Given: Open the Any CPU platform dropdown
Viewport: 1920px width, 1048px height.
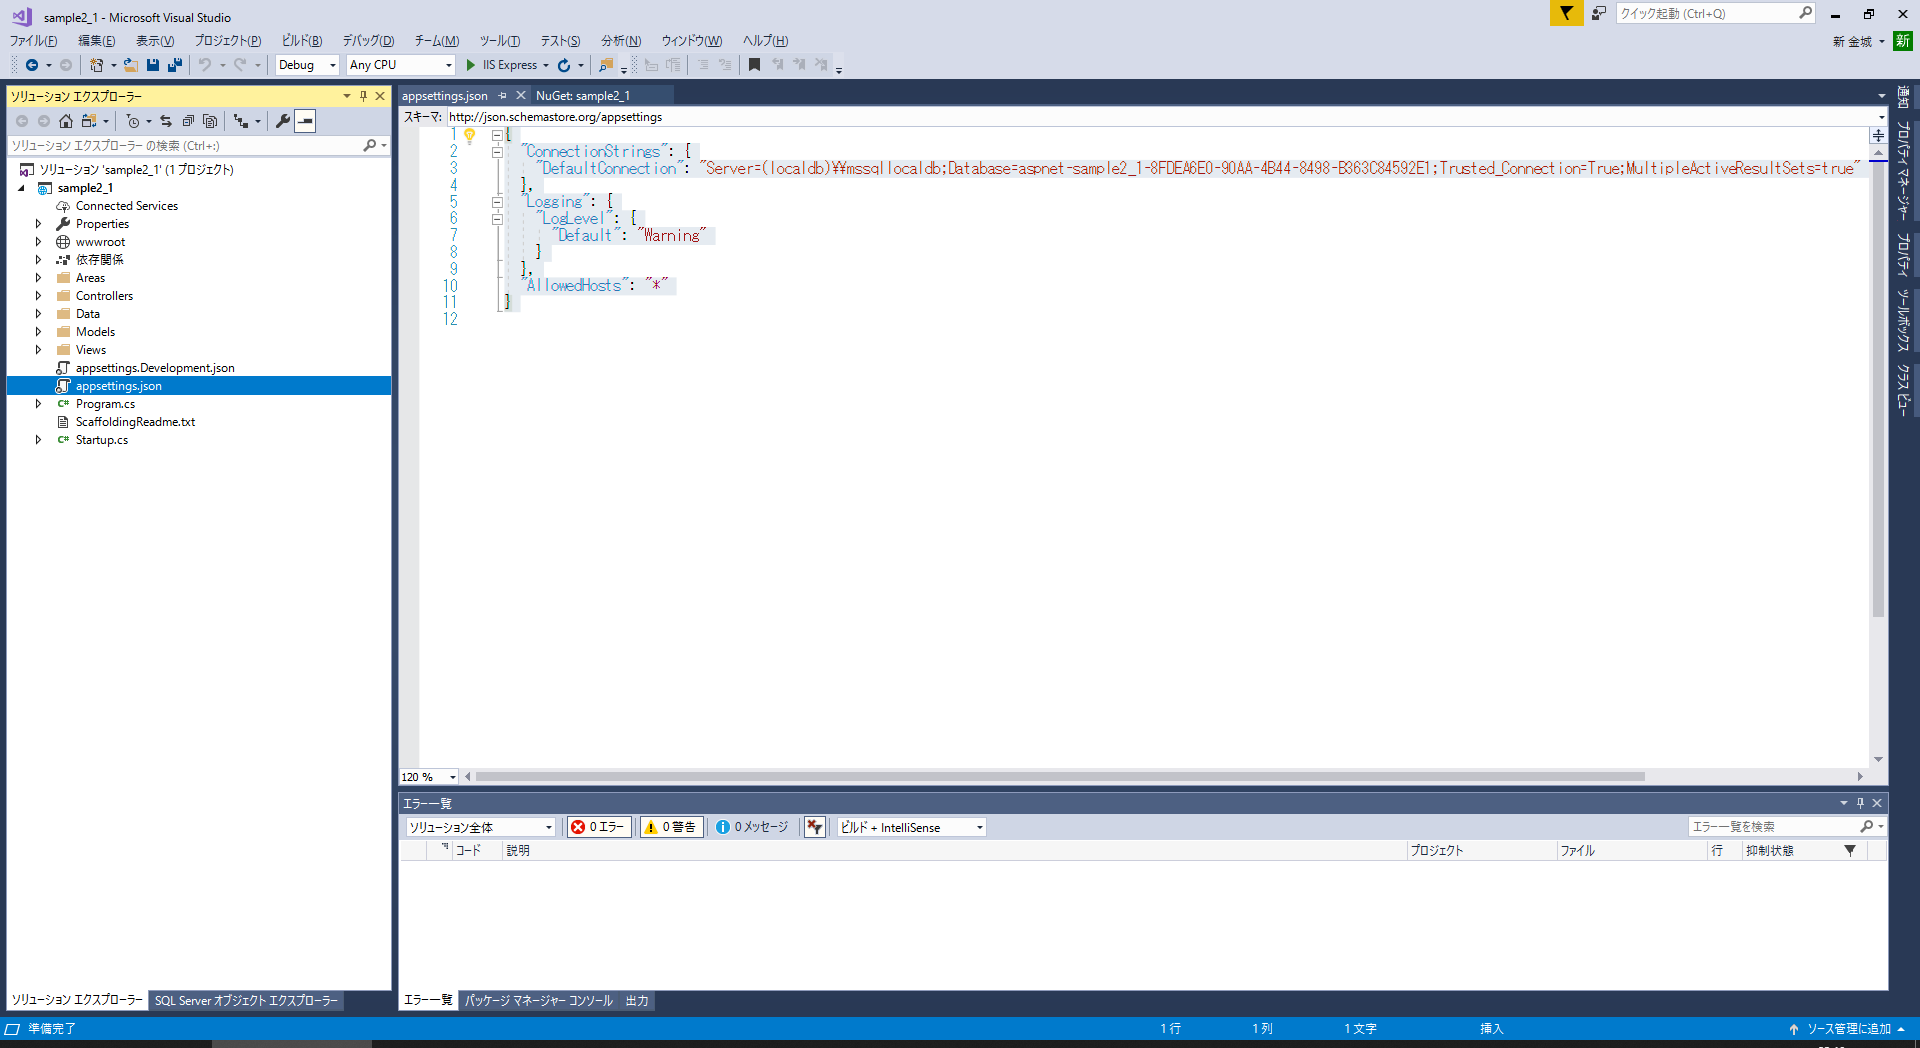Looking at the screenshot, I should (401, 65).
